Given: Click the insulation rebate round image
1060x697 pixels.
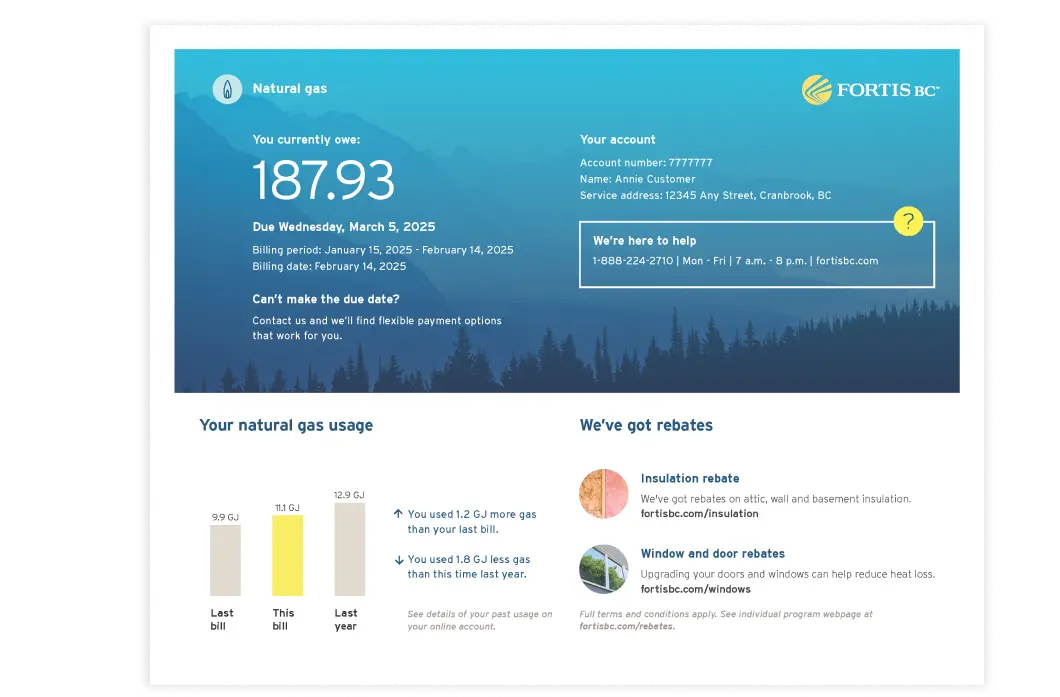Looking at the screenshot, I should tap(604, 494).
